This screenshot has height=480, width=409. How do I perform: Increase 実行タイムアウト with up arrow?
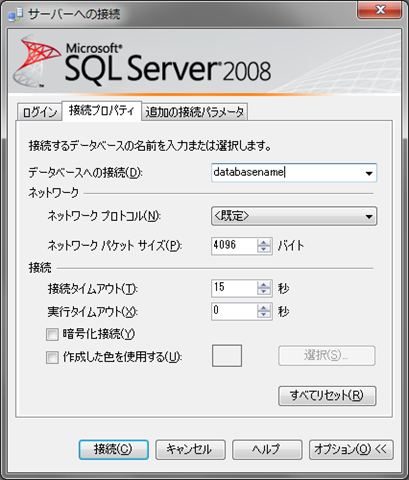point(264,308)
